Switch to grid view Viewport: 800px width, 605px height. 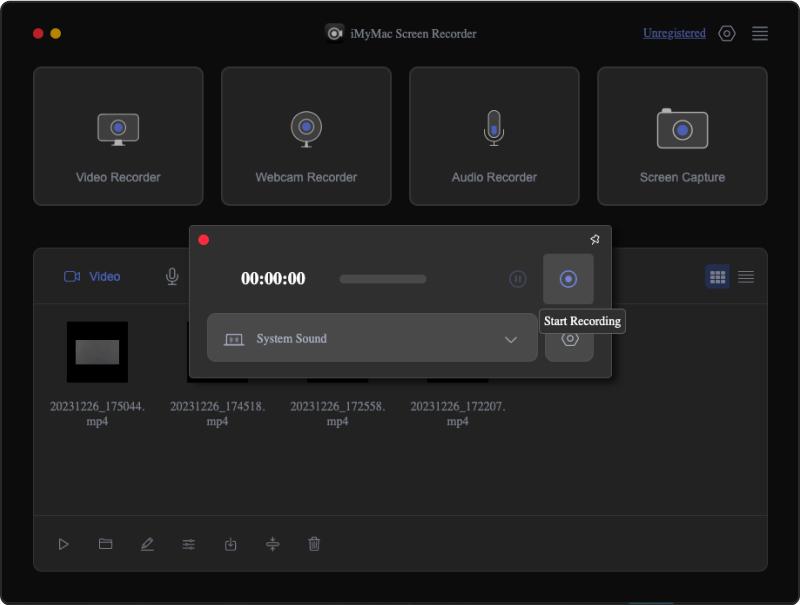(x=717, y=277)
